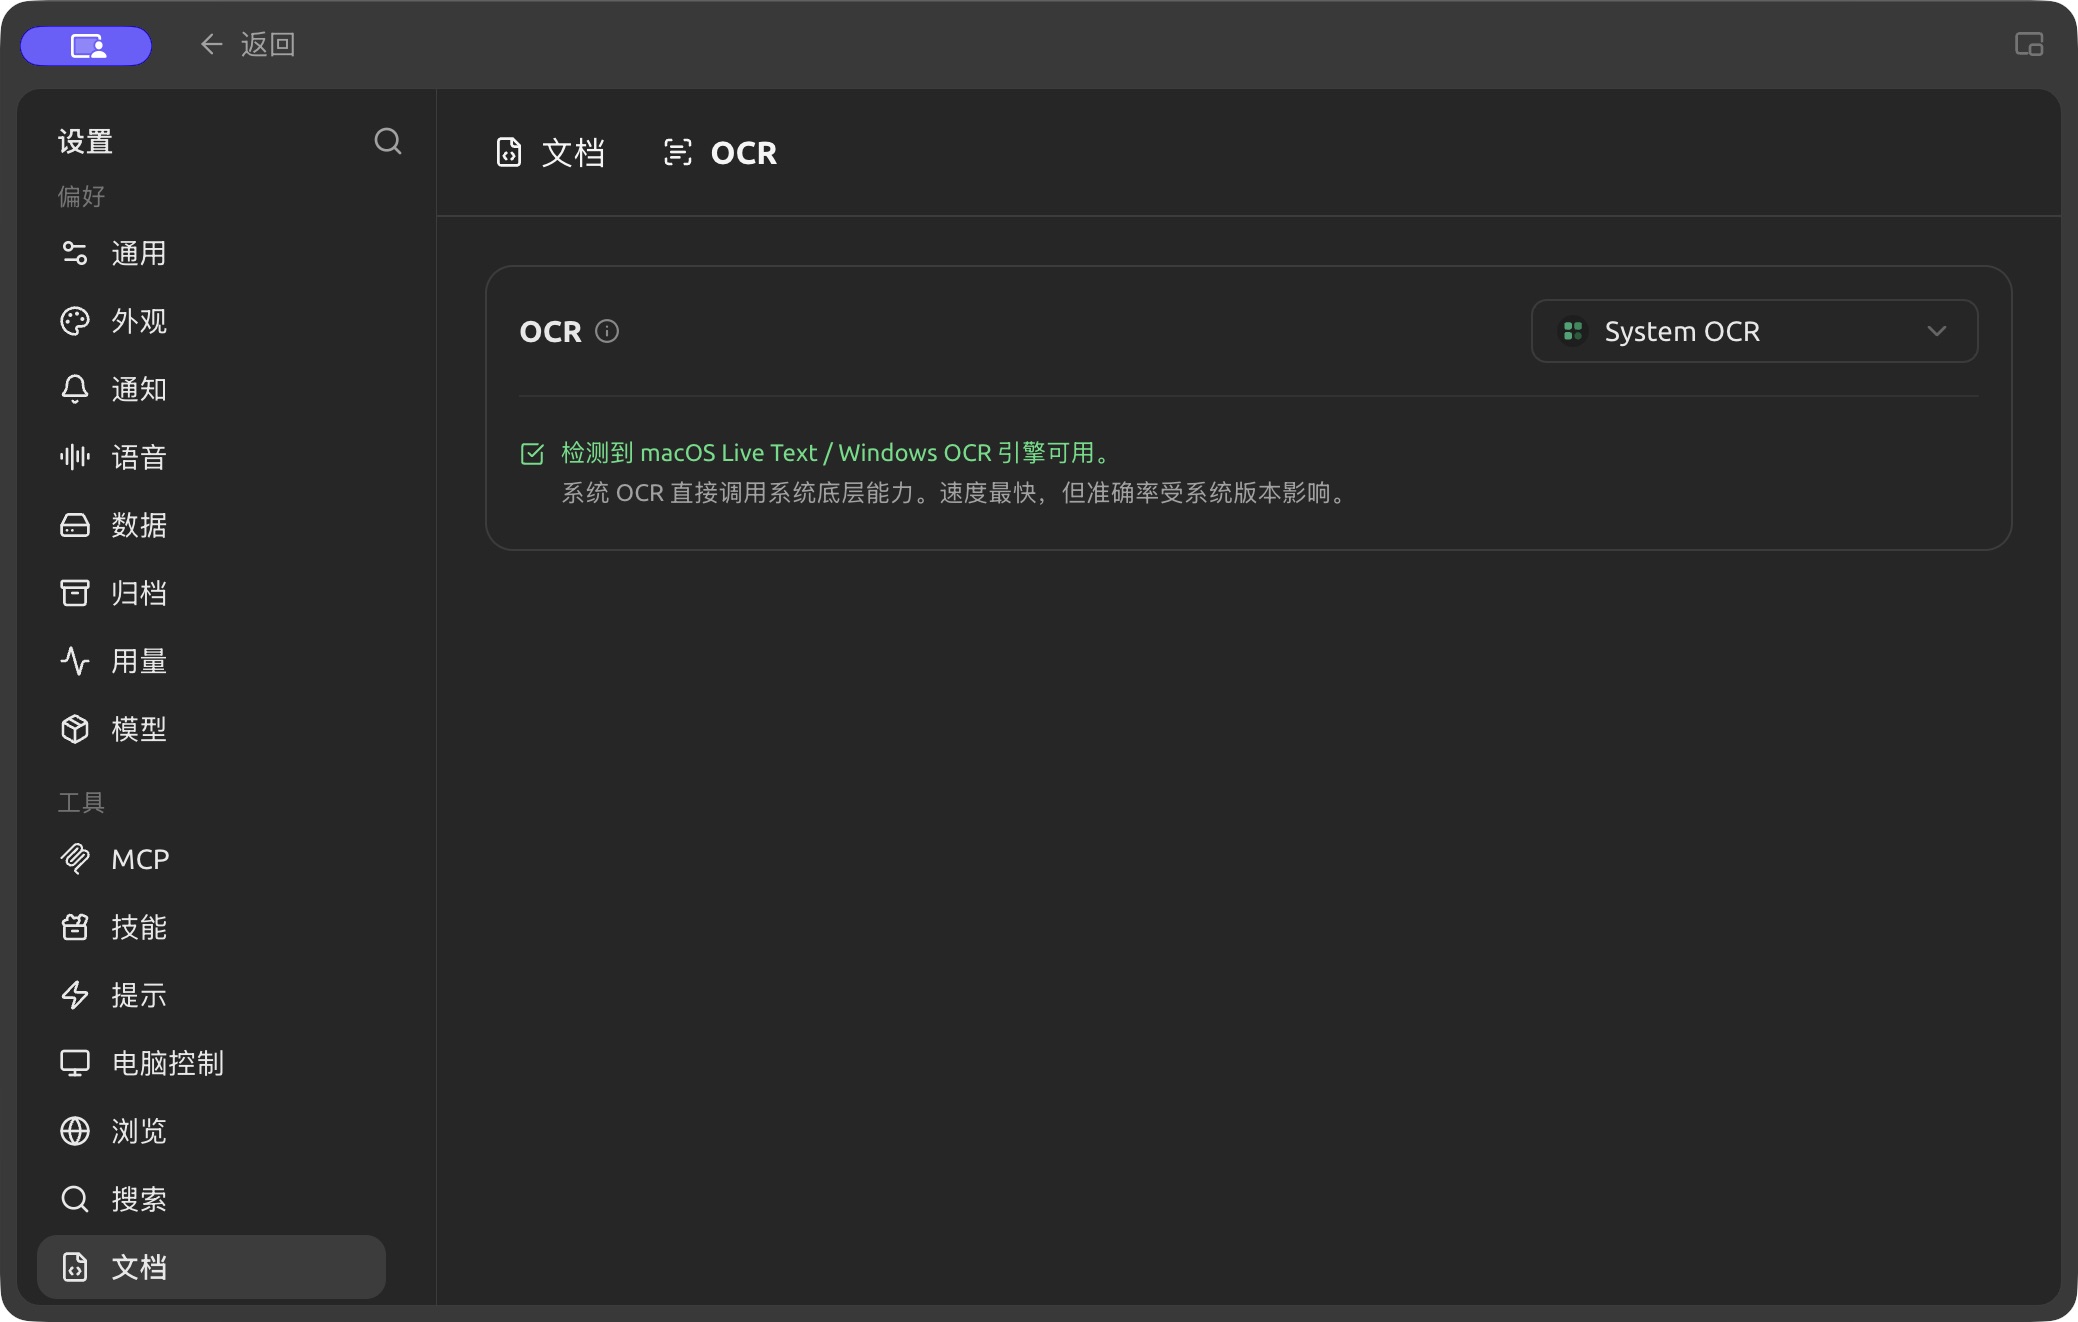Click the 偏好 section label

(81, 197)
